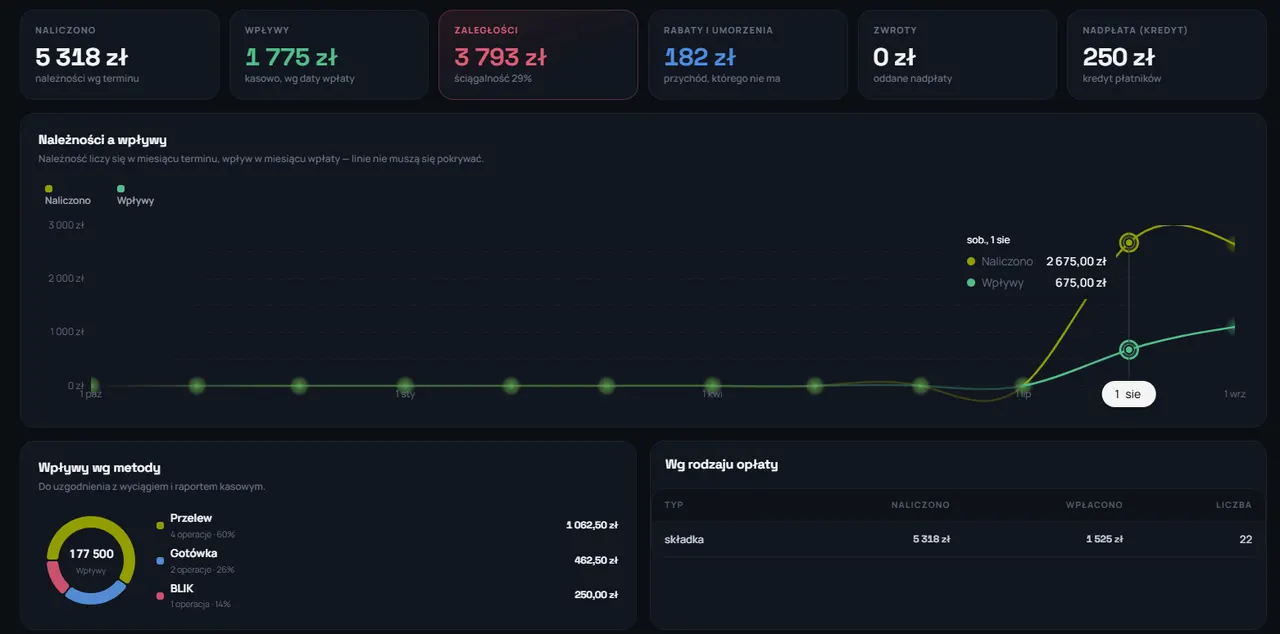The height and width of the screenshot is (634, 1280).
Task: Click the red BLIK segment of the donut
Action: [56, 577]
